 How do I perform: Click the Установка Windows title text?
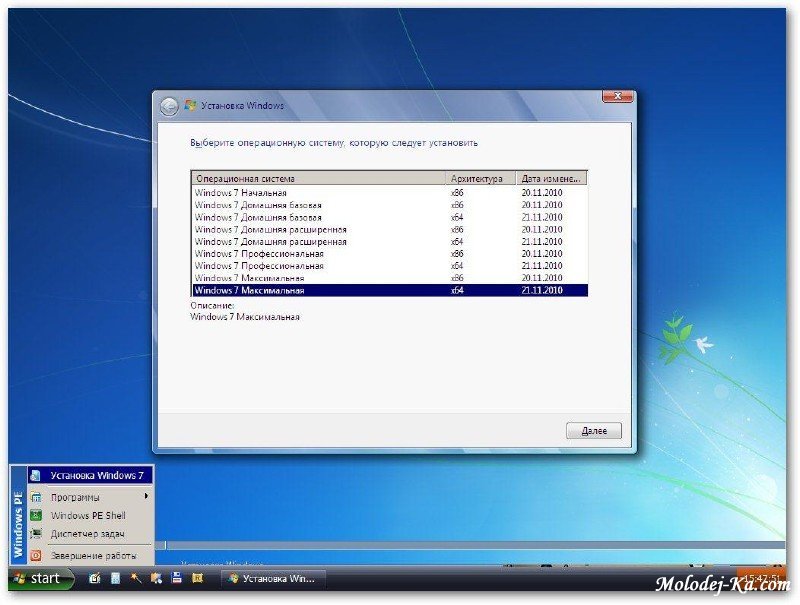tap(242, 106)
